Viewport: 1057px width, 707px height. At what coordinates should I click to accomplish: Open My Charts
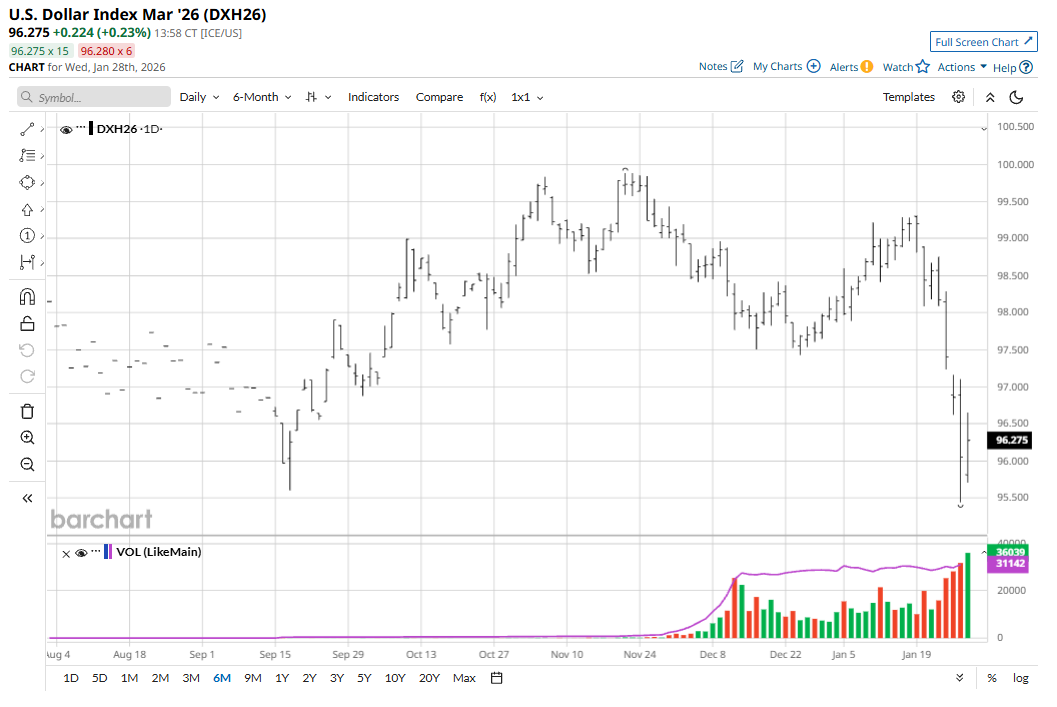pos(787,67)
